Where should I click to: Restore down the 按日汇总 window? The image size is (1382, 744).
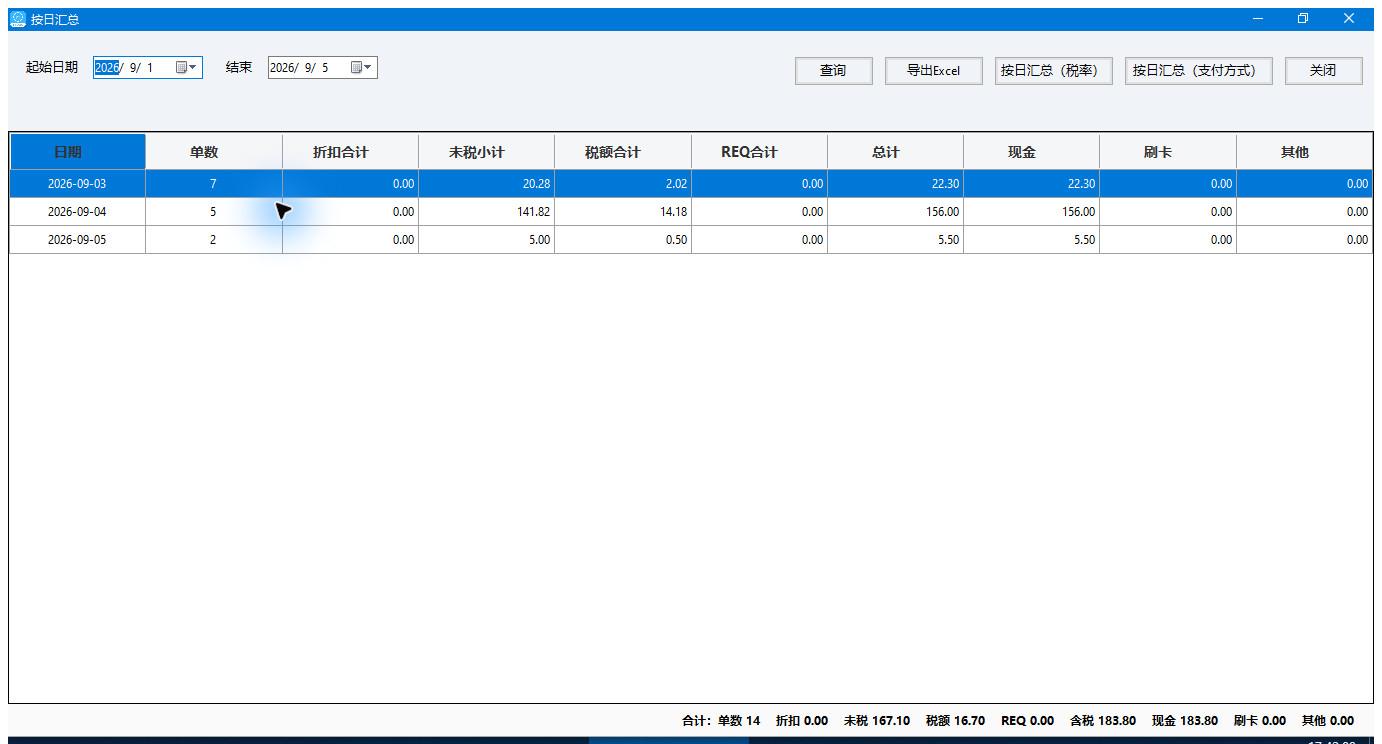pyautogui.click(x=1303, y=19)
